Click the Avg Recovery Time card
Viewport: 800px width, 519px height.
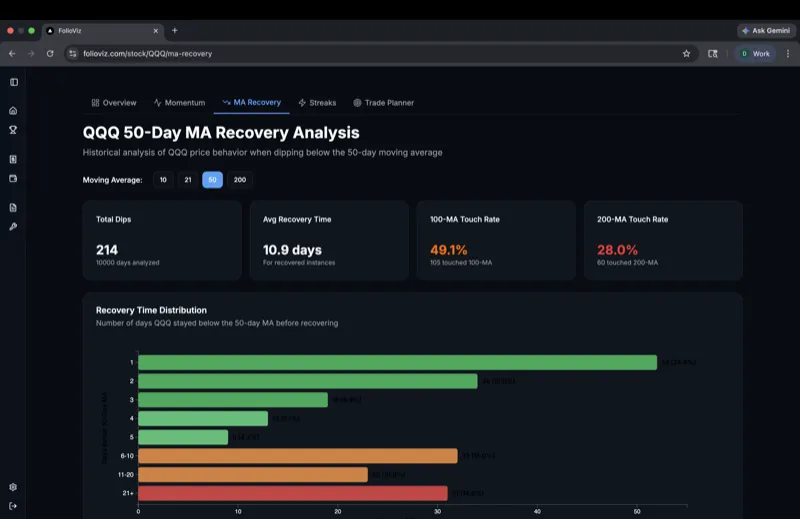coord(329,240)
